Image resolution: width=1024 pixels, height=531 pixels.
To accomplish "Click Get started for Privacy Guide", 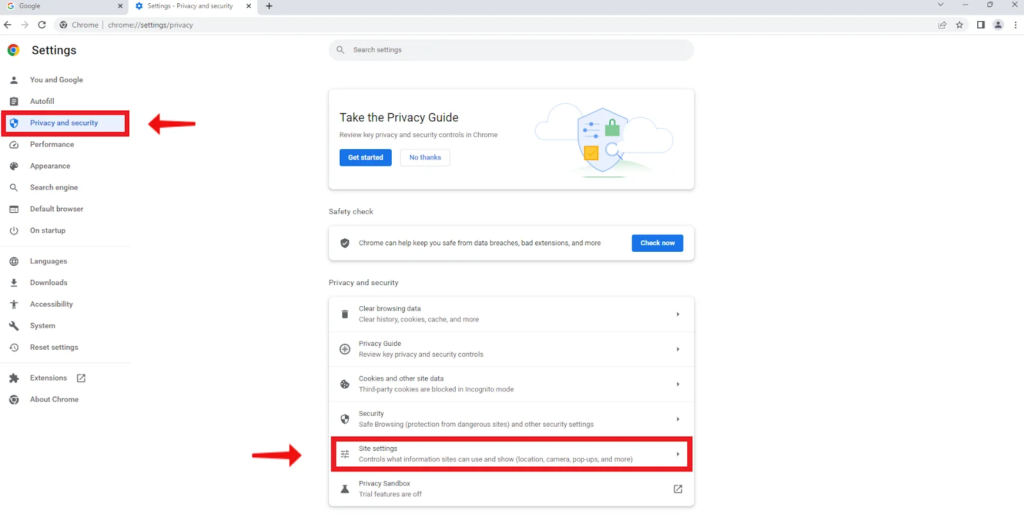I will [x=365, y=157].
